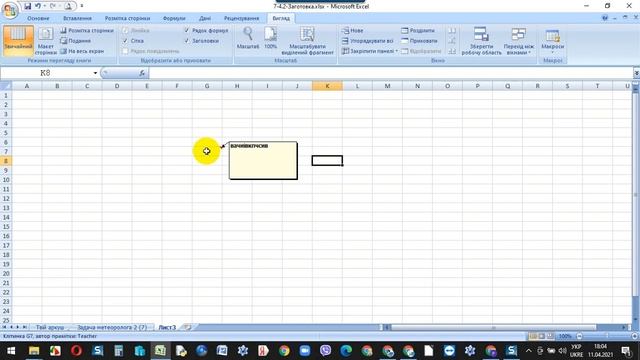Select sheet tab Лист3

tap(167, 327)
